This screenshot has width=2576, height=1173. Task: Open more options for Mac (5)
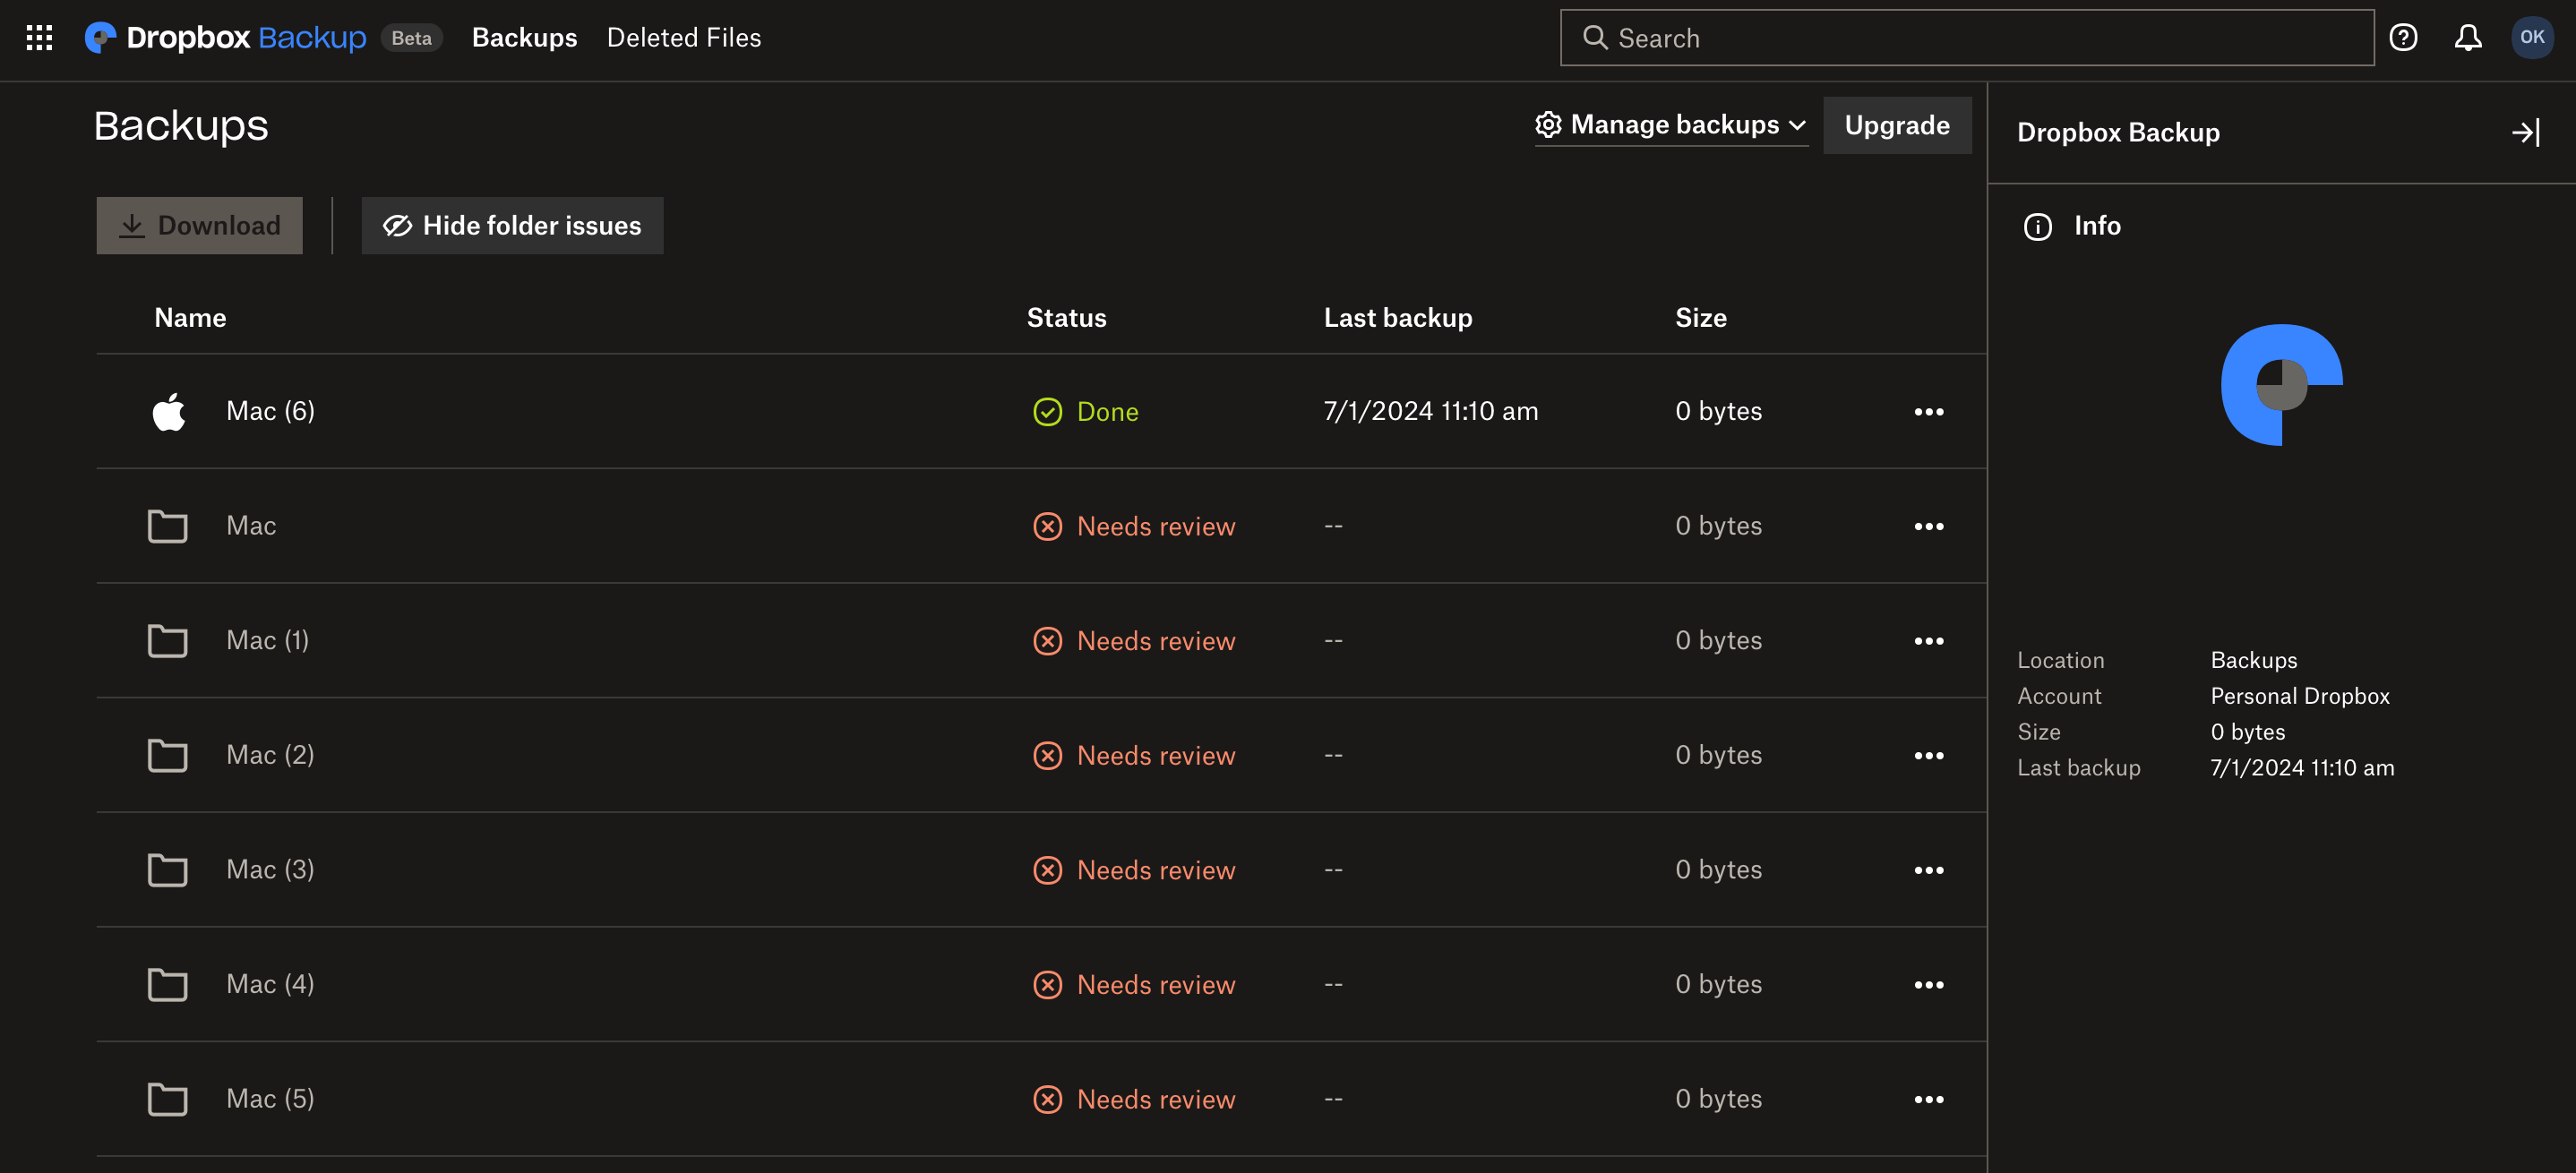coord(1928,1099)
